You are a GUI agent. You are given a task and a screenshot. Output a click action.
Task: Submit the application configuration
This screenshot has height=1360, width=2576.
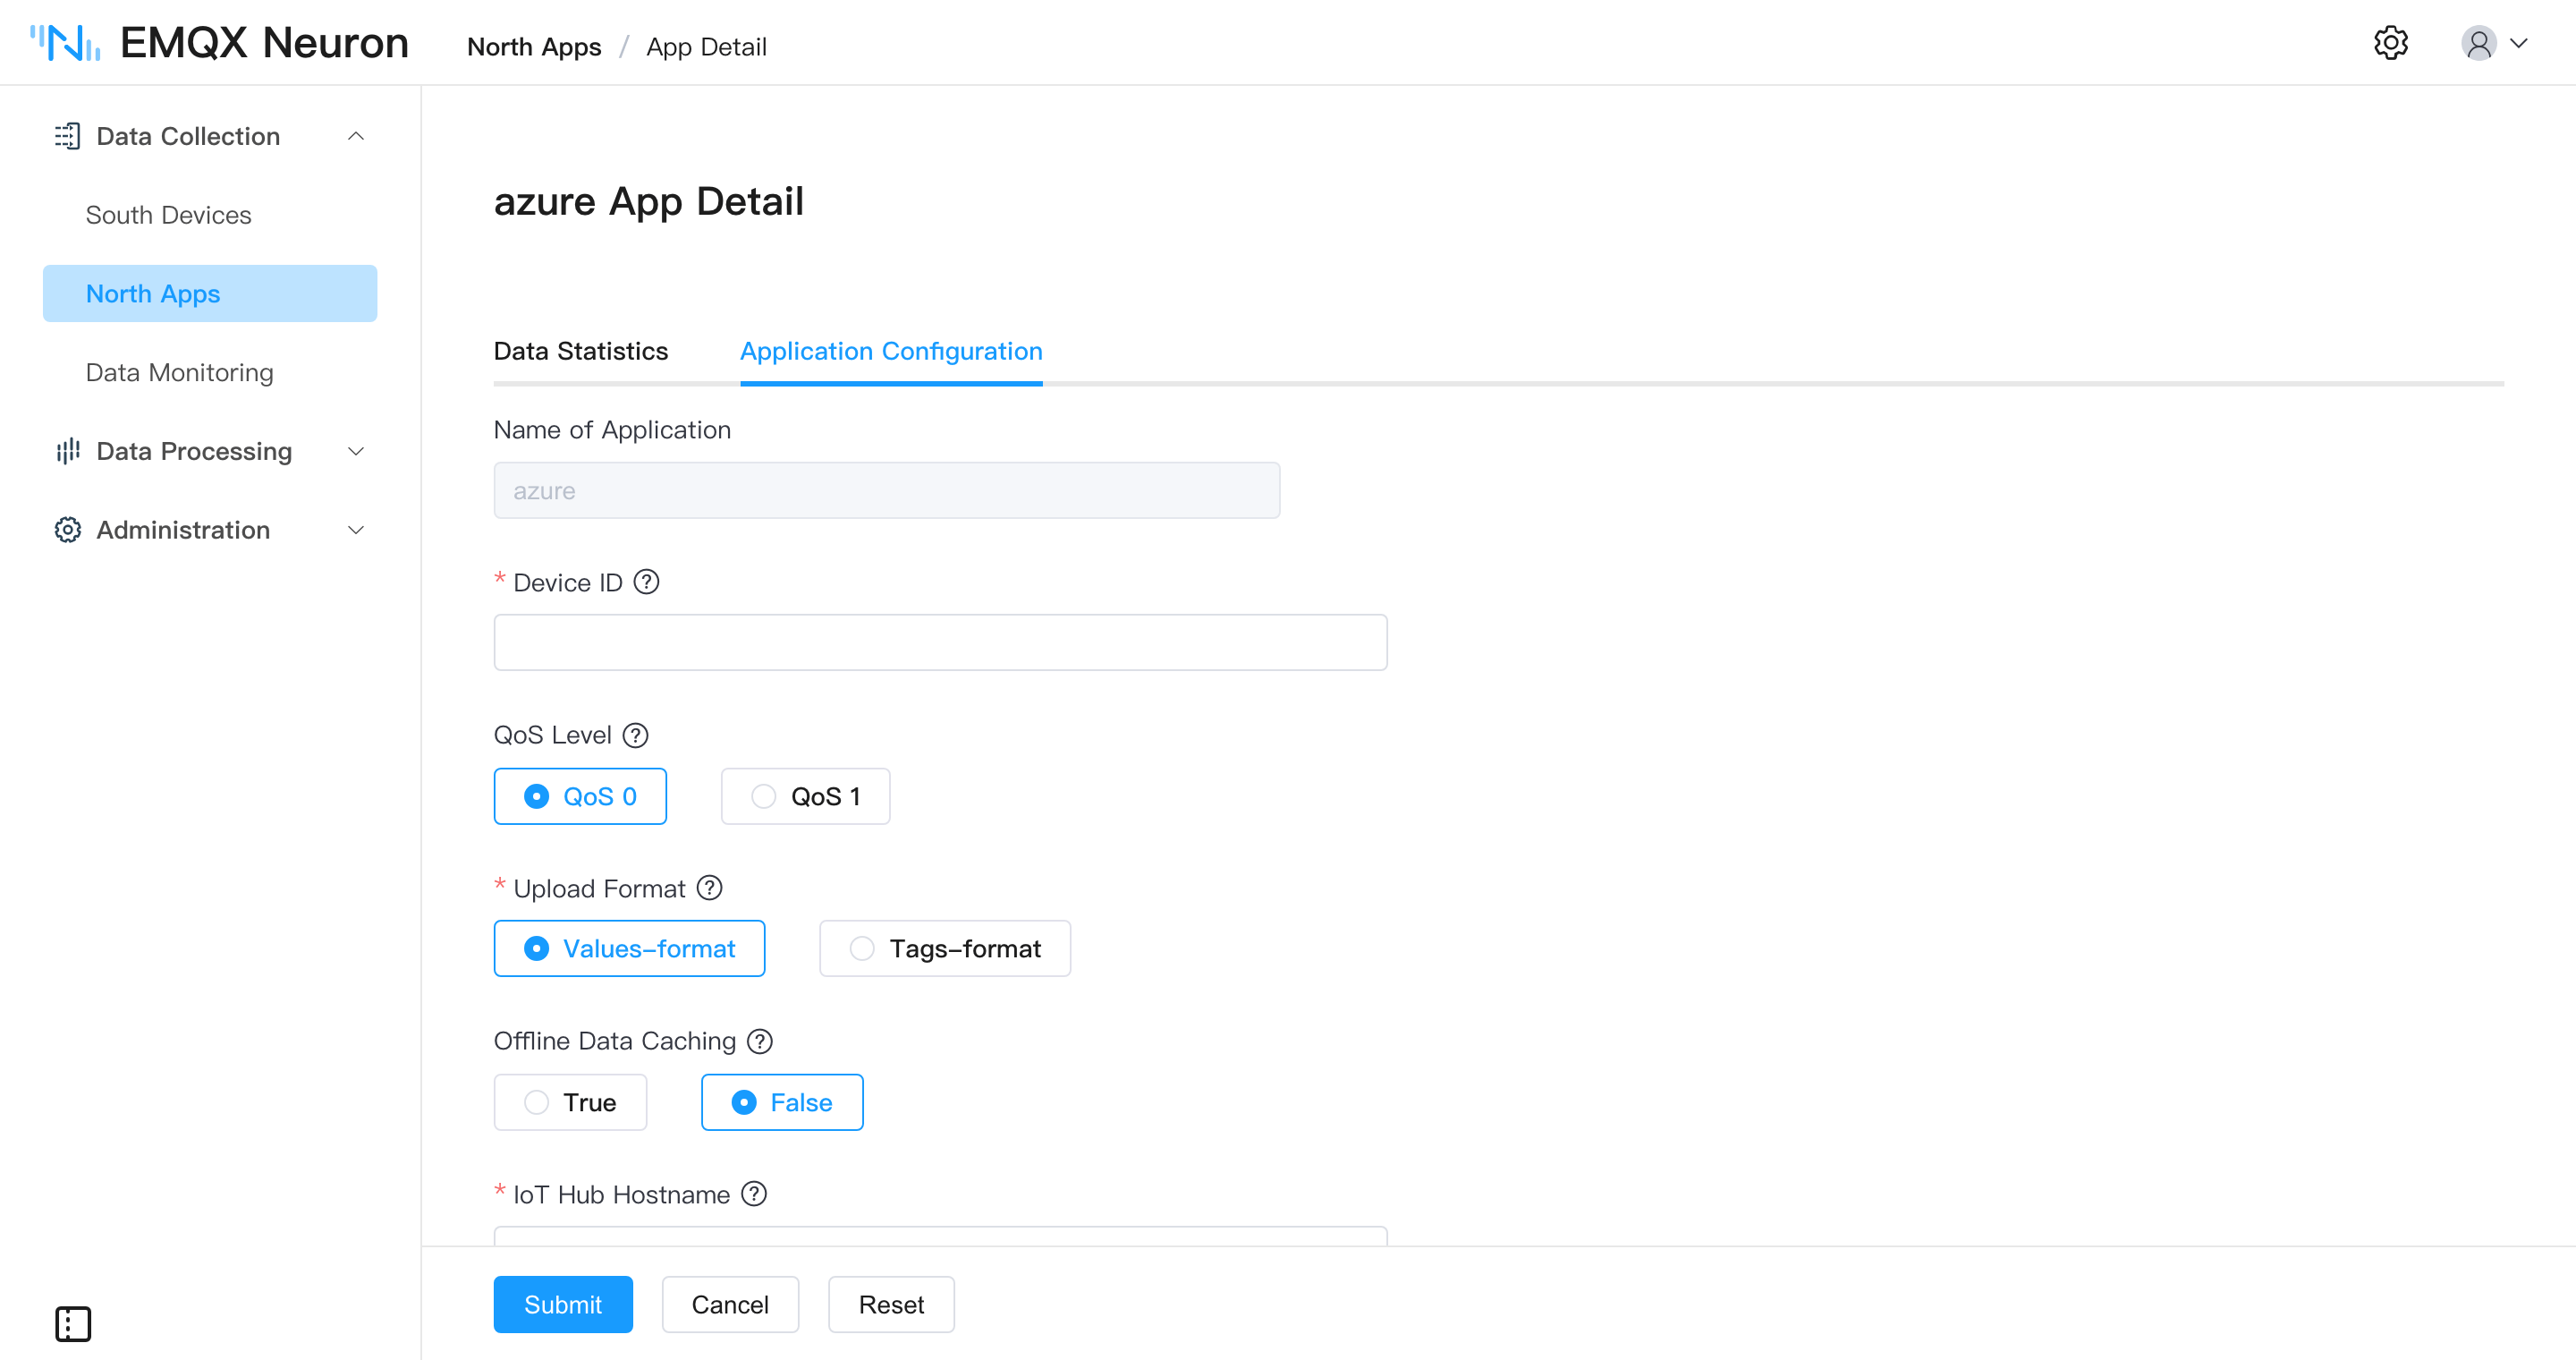click(563, 1304)
